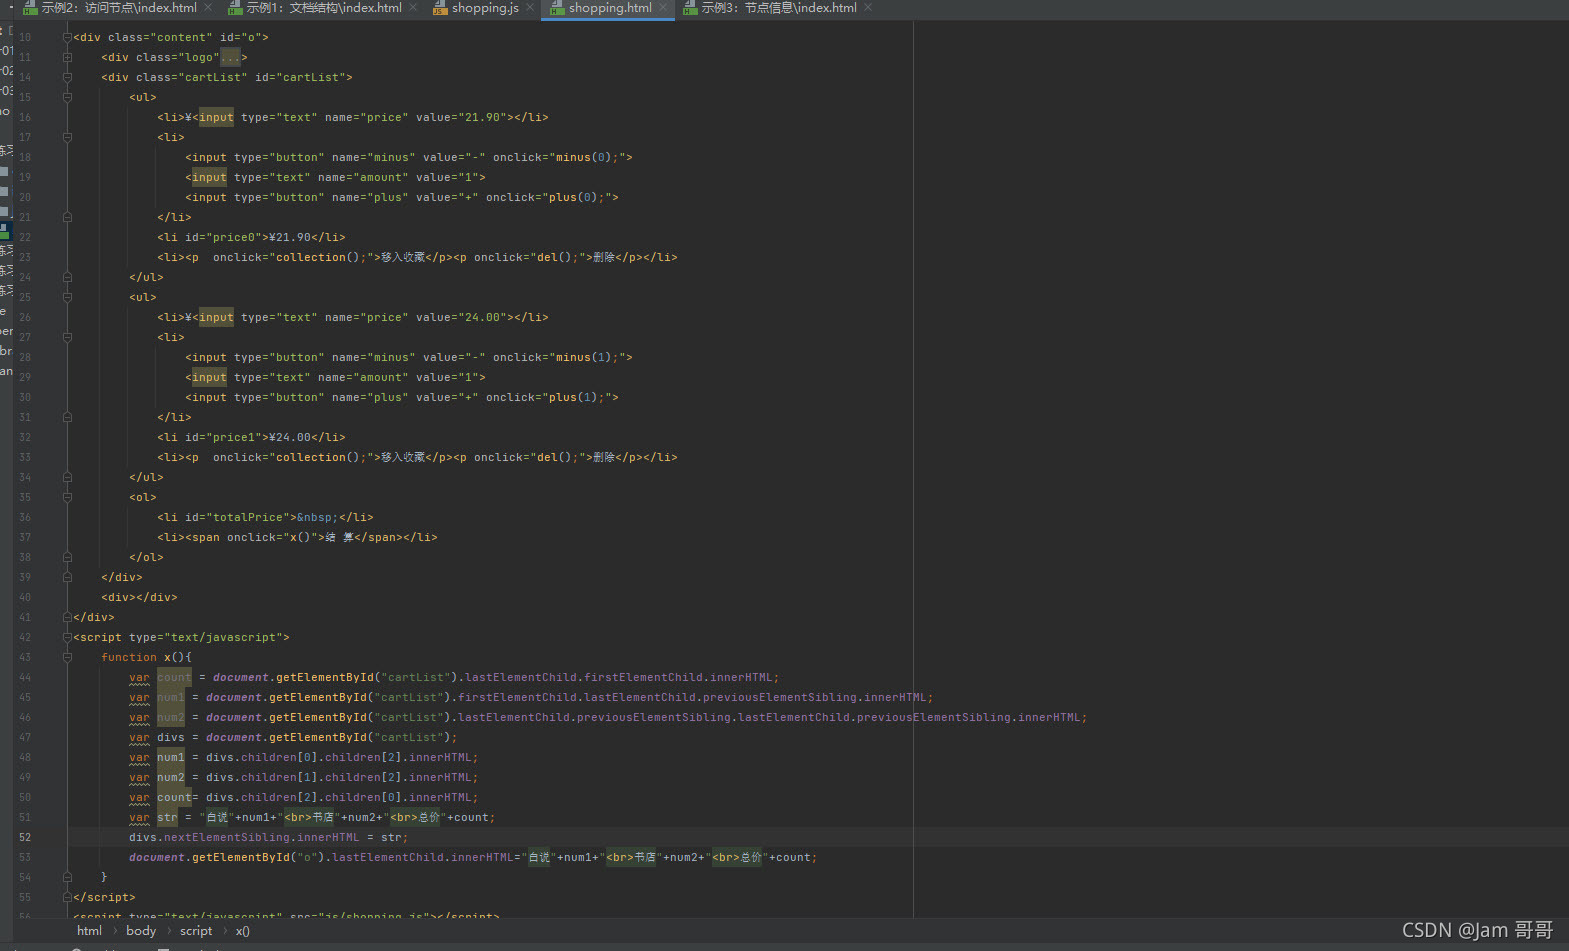Place cursor on id="totalPrice" at line 36
This screenshot has height=951, width=1569.
coord(237,517)
